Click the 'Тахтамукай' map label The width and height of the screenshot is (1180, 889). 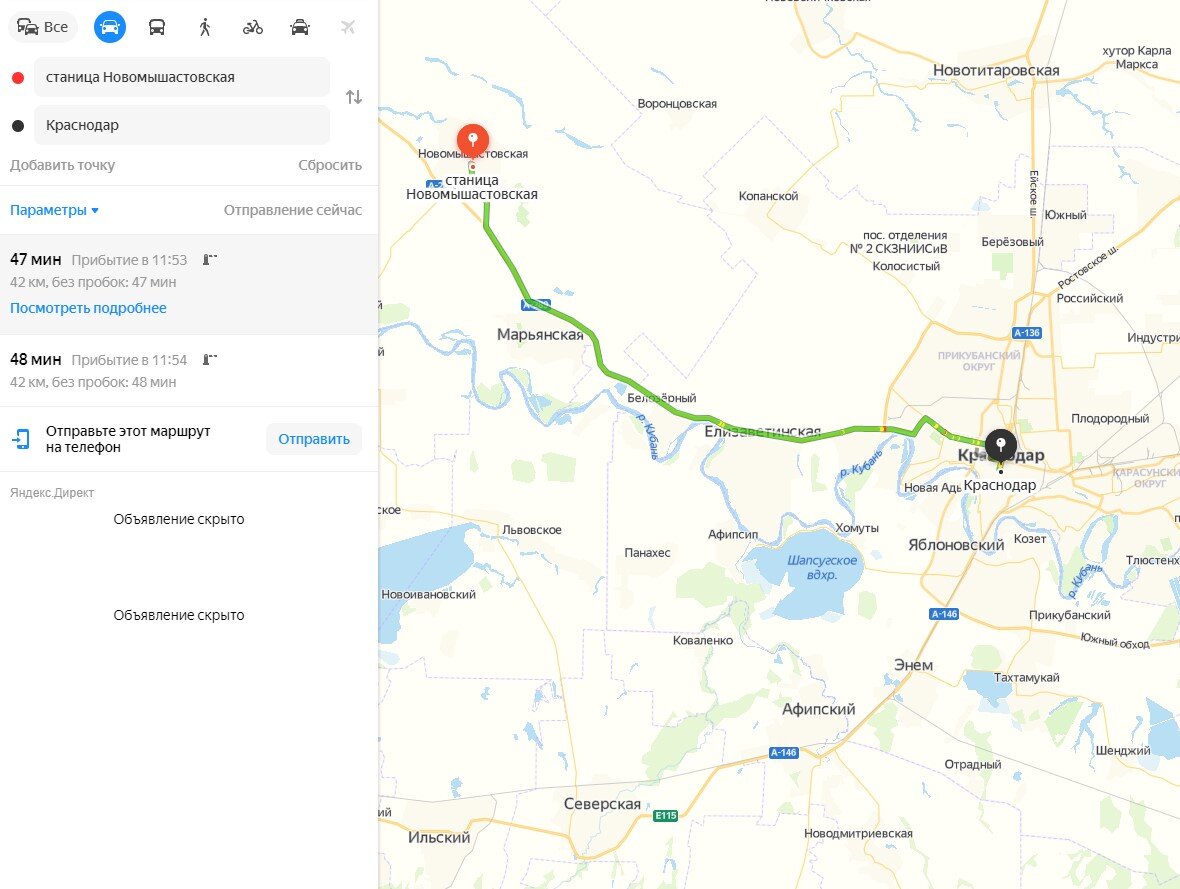1026,677
